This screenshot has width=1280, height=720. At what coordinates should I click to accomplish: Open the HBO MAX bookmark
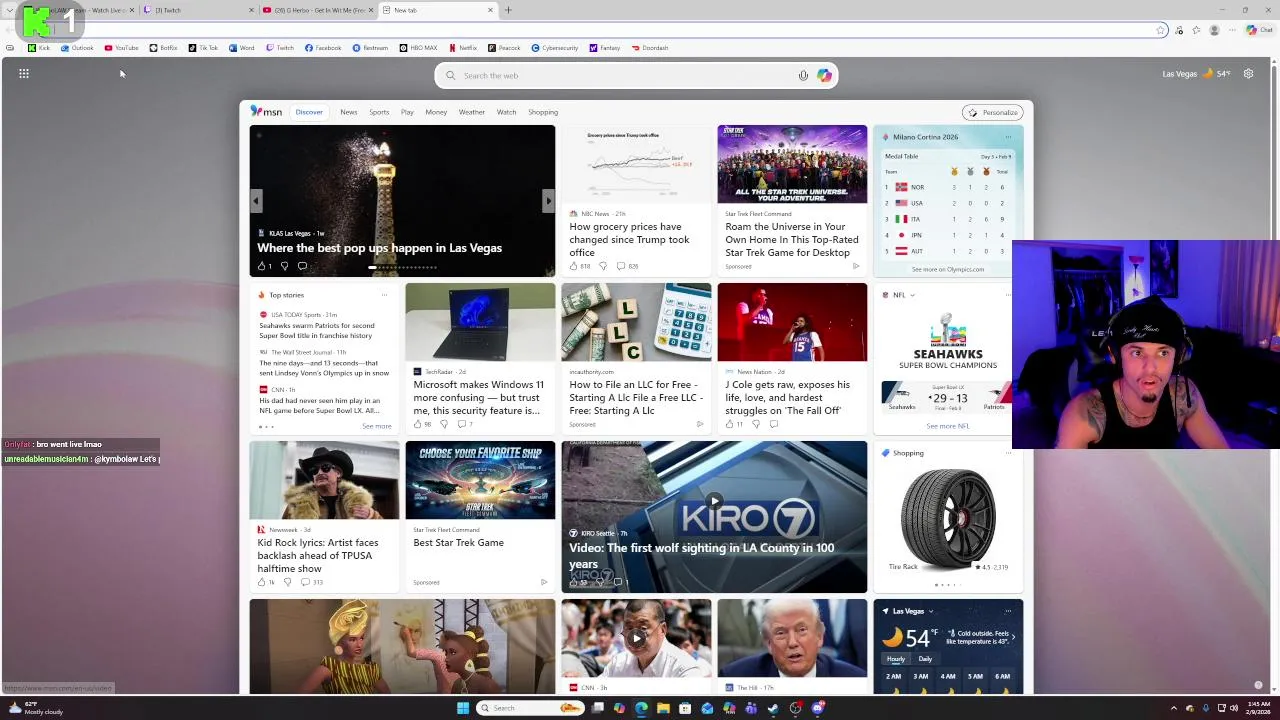tap(418, 48)
